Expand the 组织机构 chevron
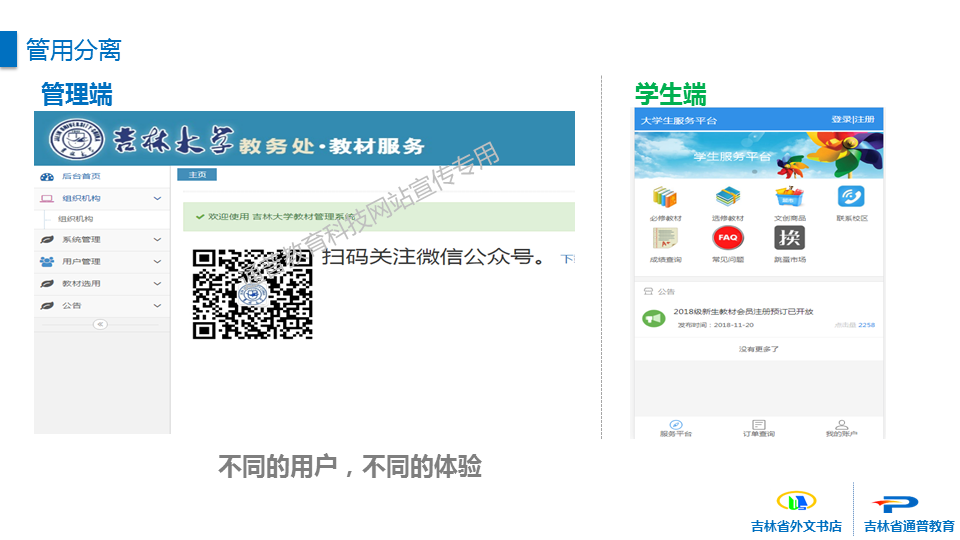960x540 pixels. point(157,198)
